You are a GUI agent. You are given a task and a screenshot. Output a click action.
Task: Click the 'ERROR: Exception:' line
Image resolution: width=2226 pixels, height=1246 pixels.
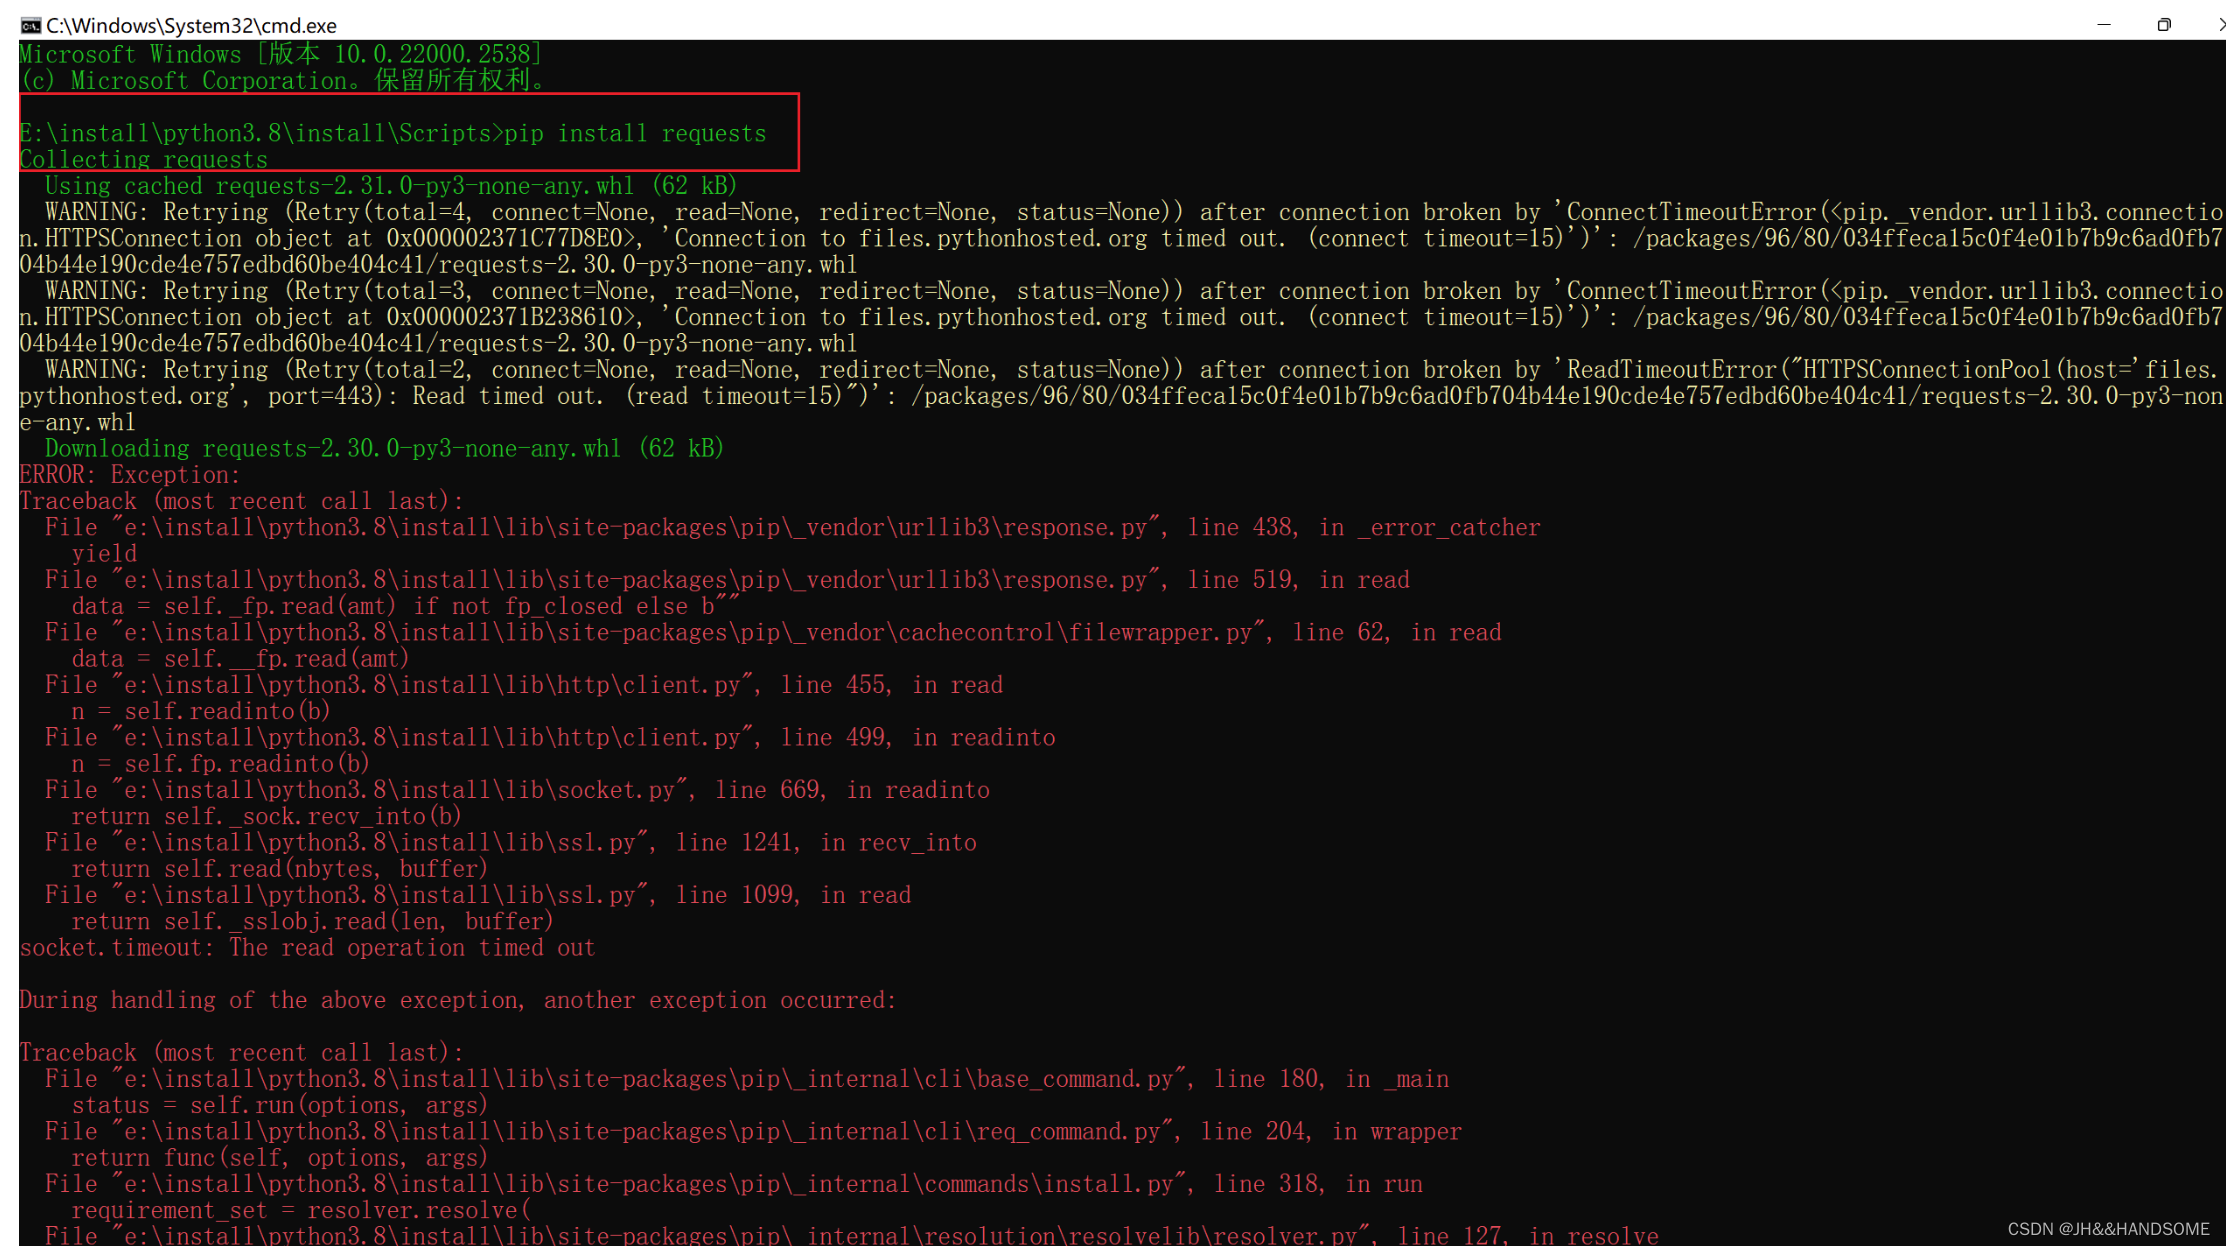click(130, 475)
